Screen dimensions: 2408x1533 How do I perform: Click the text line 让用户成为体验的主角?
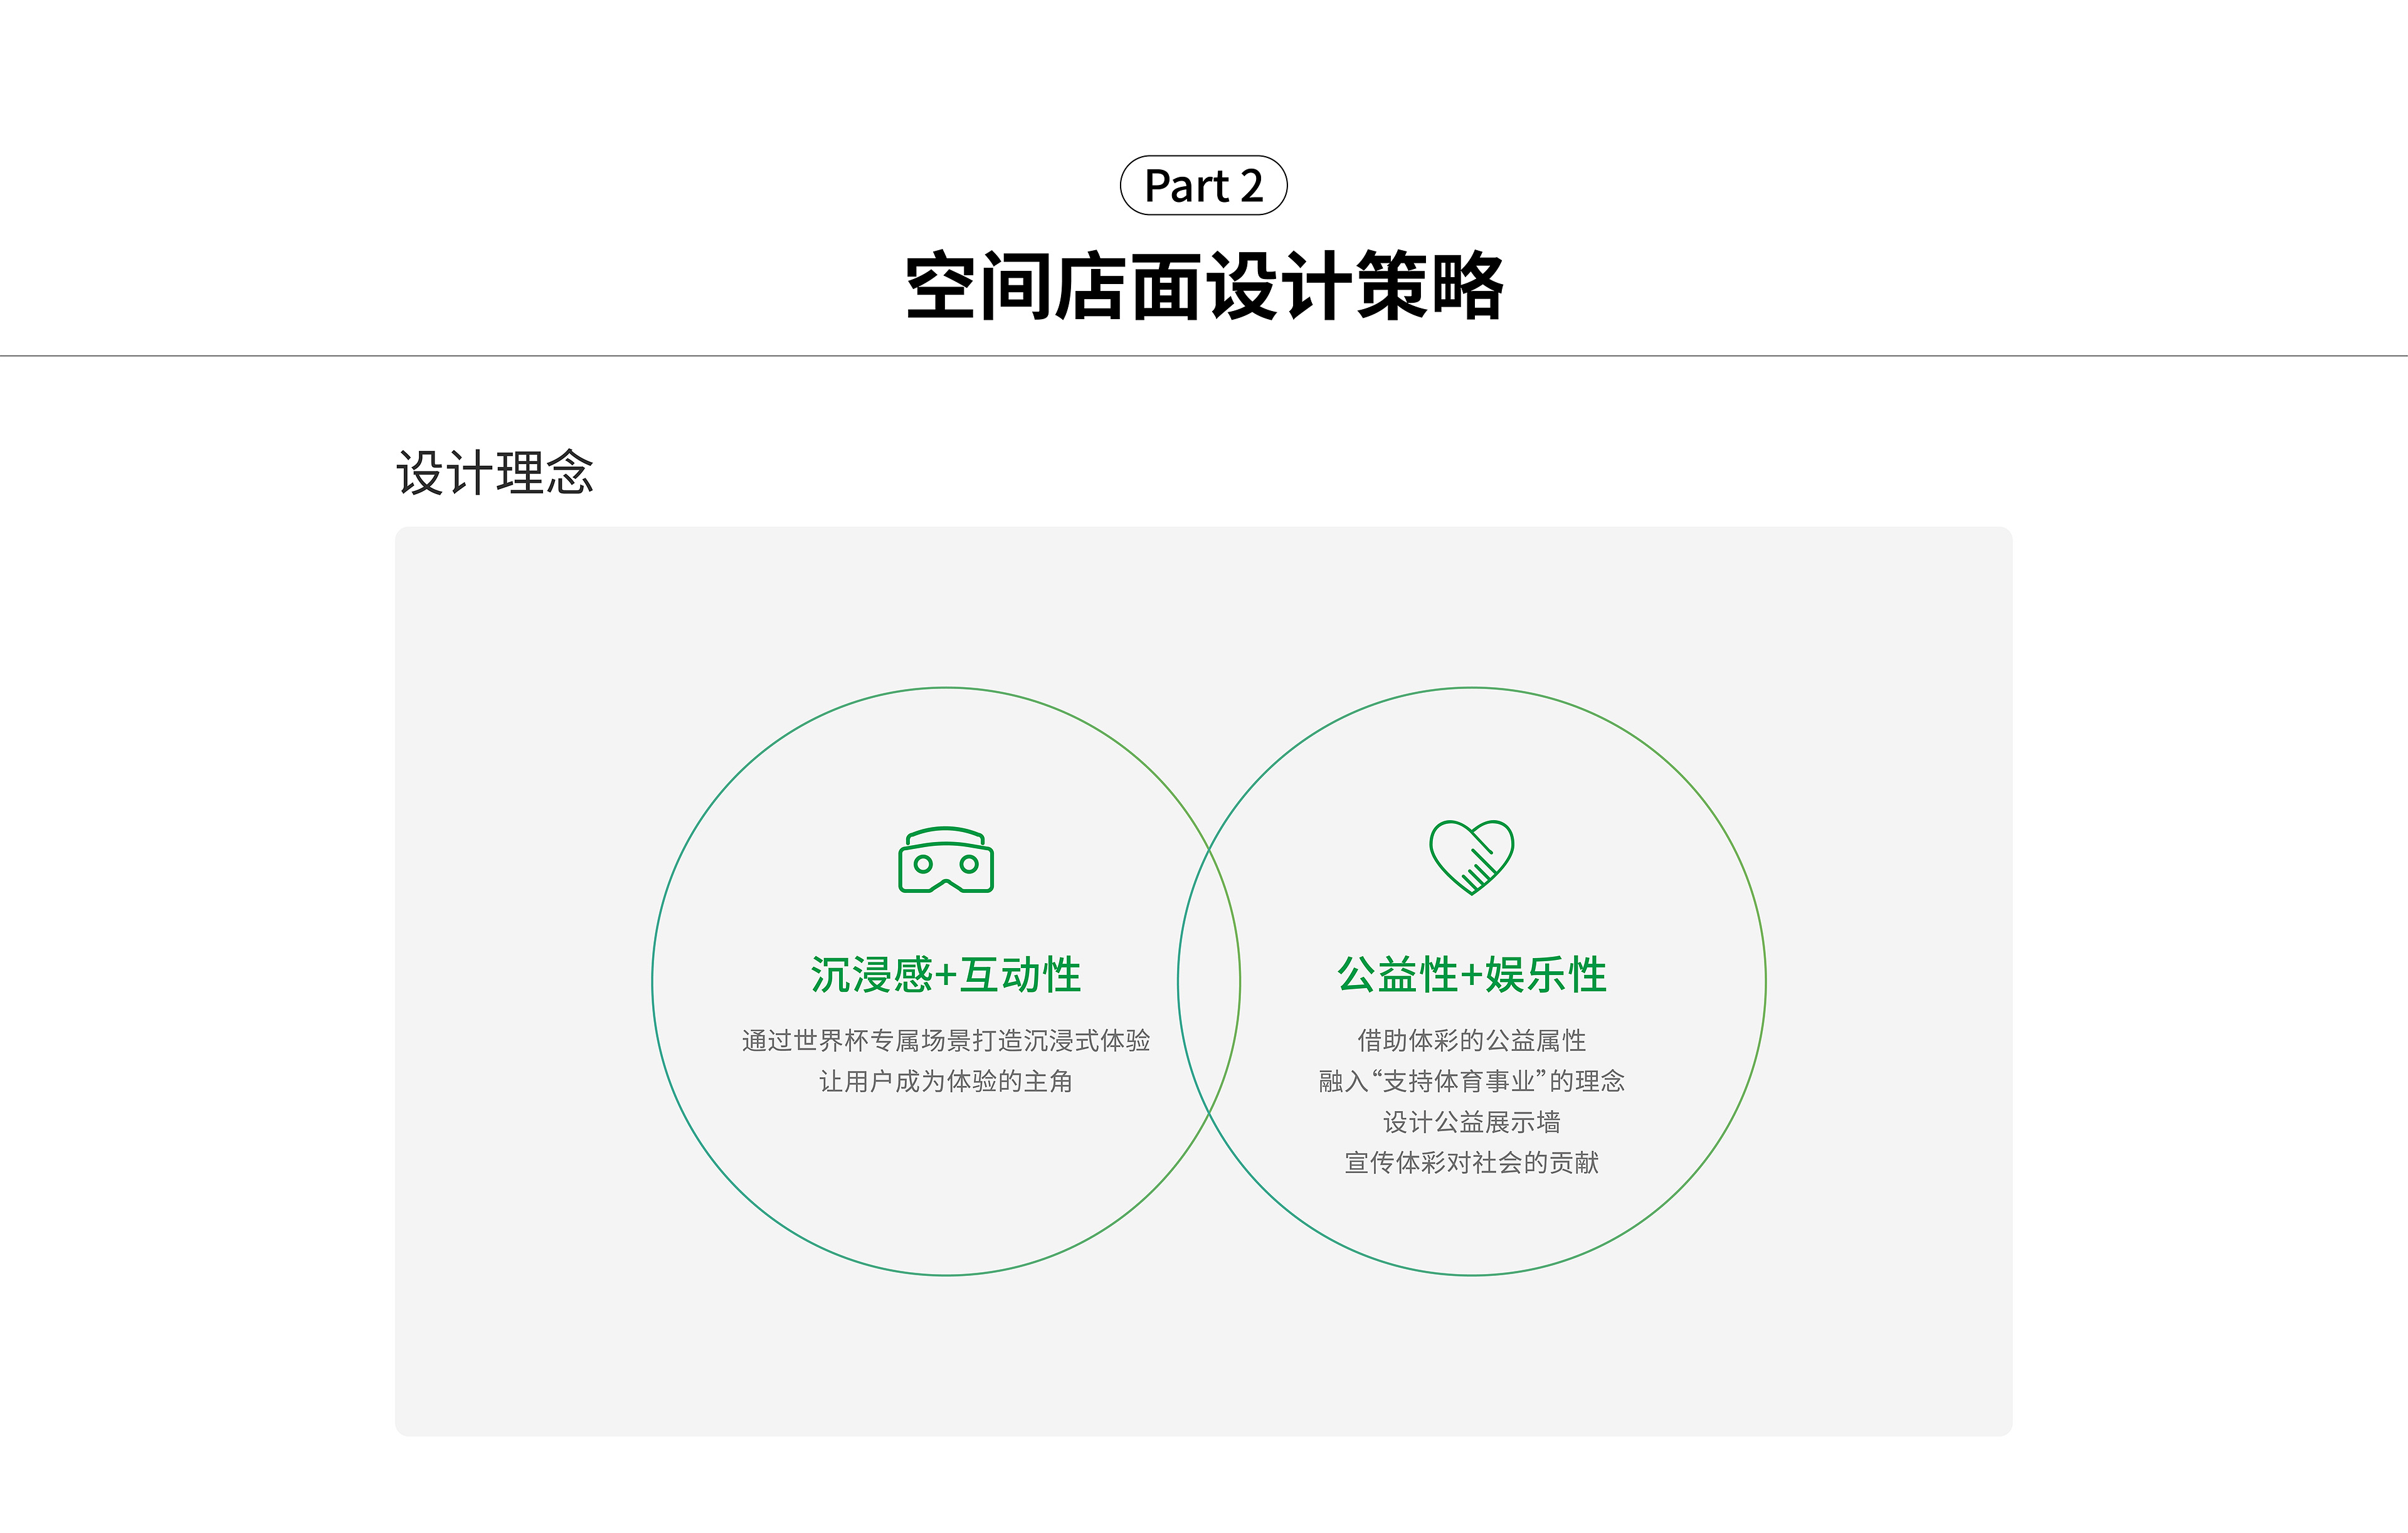coord(945,1082)
